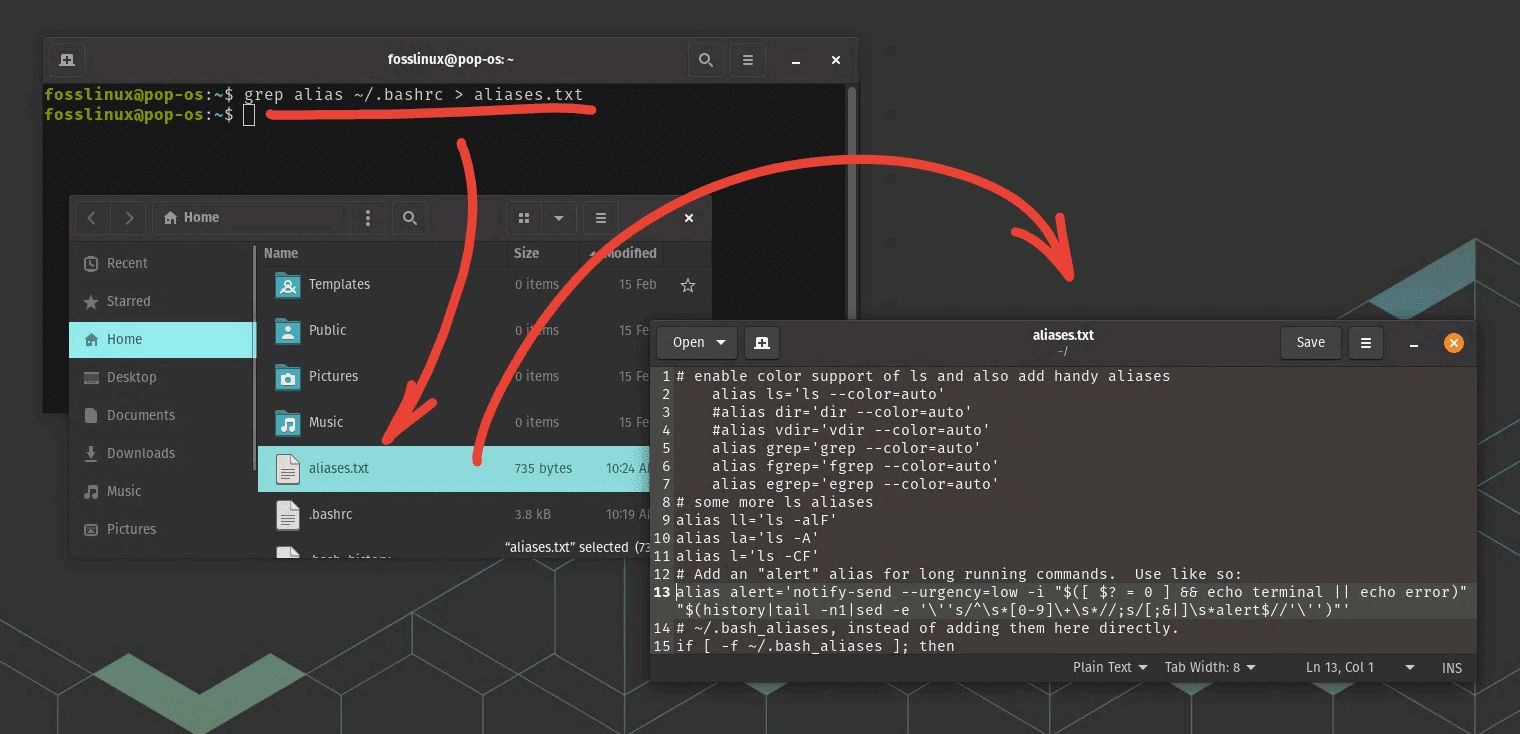Image resolution: width=1520 pixels, height=734 pixels.
Task: Click the terminal title 'fosslinux@pop-os: ~'
Action: click(x=450, y=60)
